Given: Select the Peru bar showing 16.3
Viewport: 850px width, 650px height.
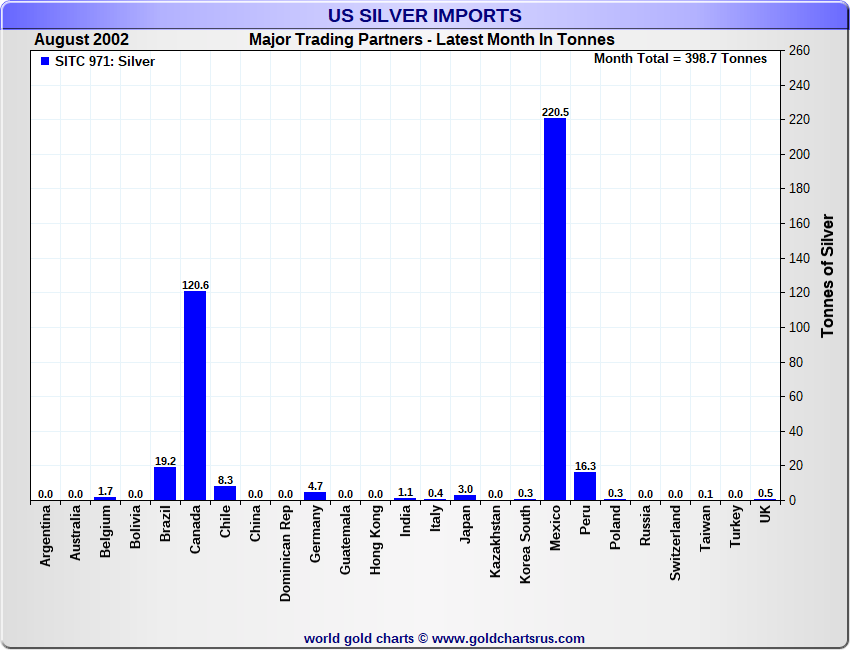Looking at the screenshot, I should point(585,486).
